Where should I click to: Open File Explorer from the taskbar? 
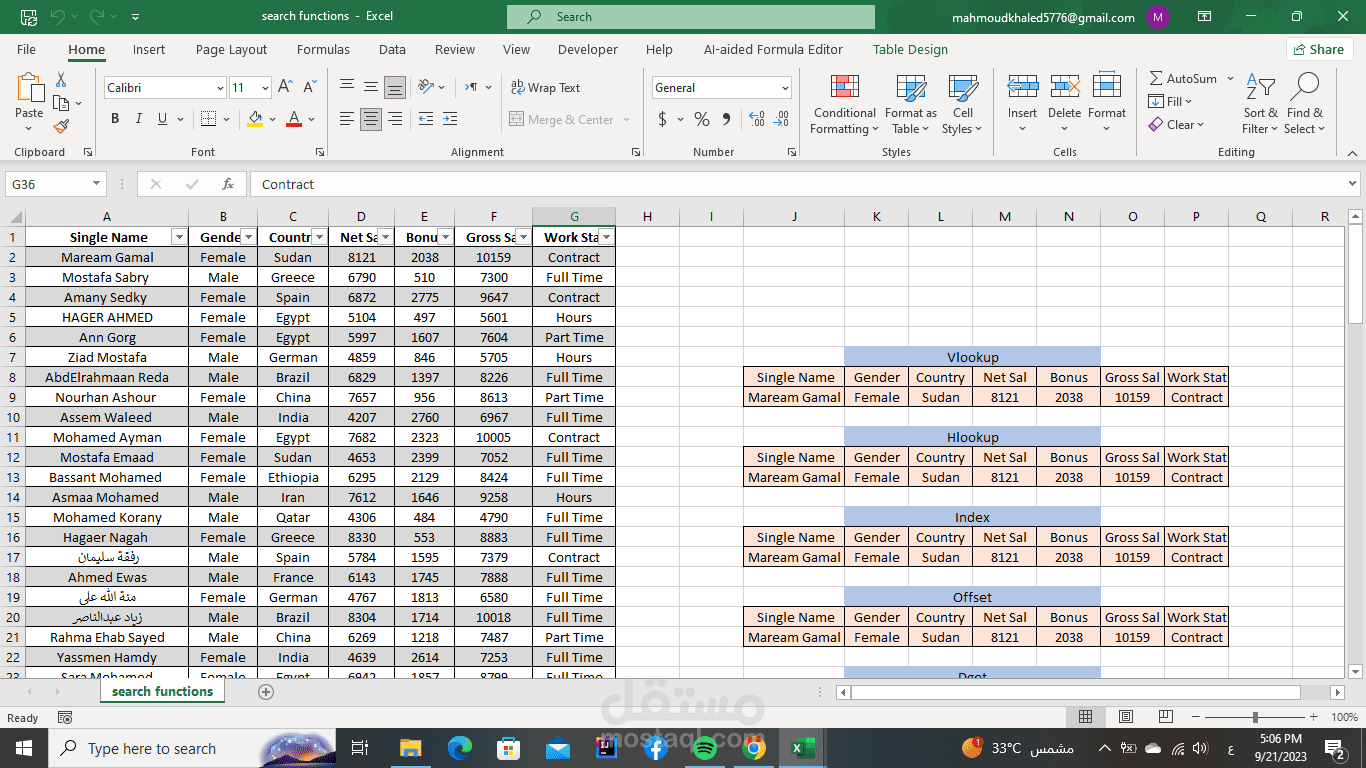pos(410,748)
